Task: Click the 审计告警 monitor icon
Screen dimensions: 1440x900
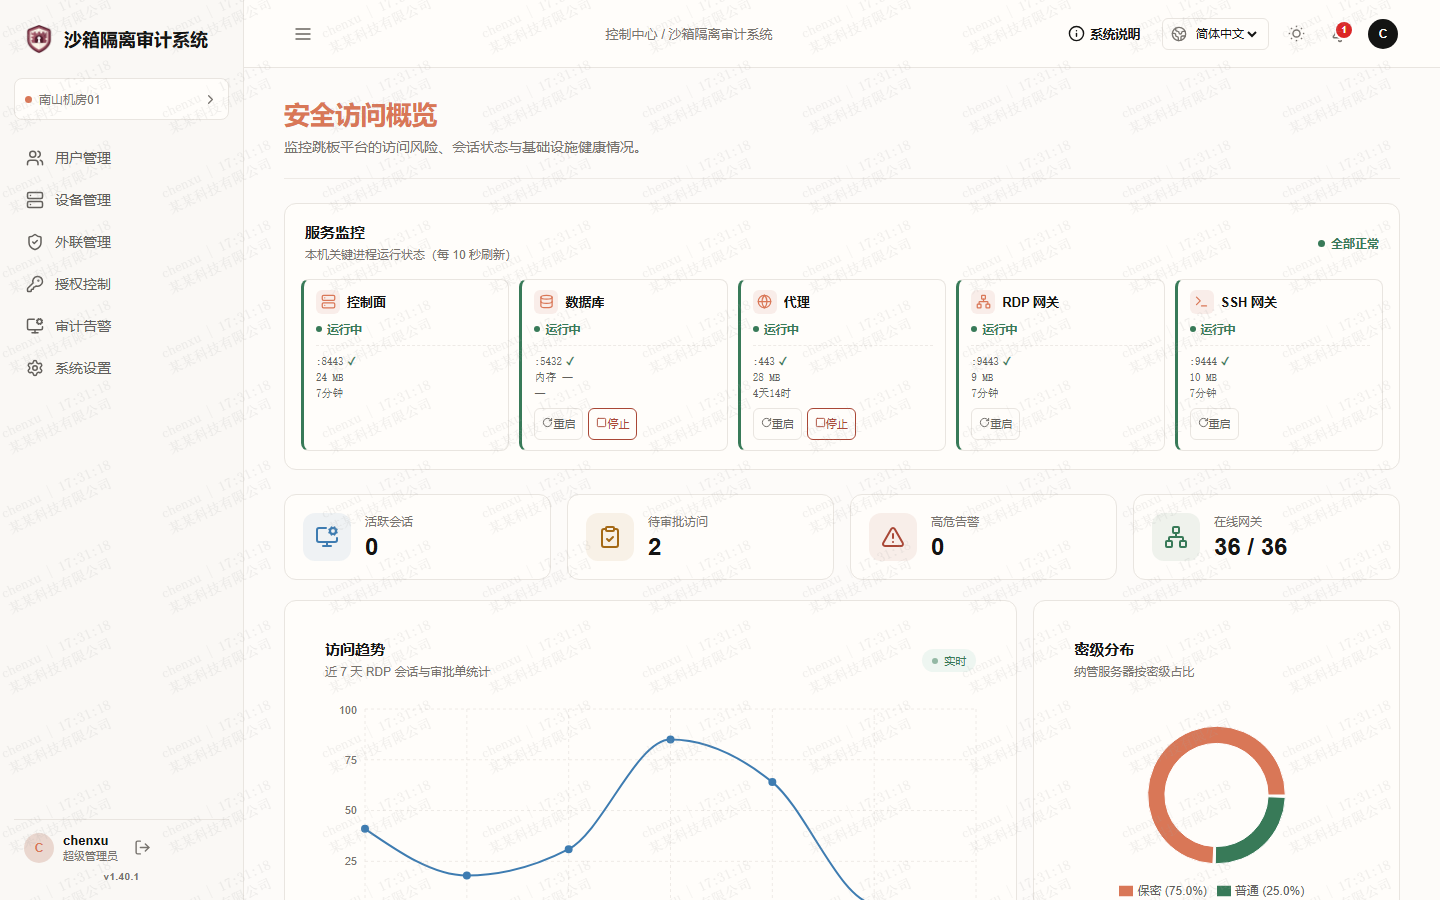Action: pyautogui.click(x=35, y=326)
